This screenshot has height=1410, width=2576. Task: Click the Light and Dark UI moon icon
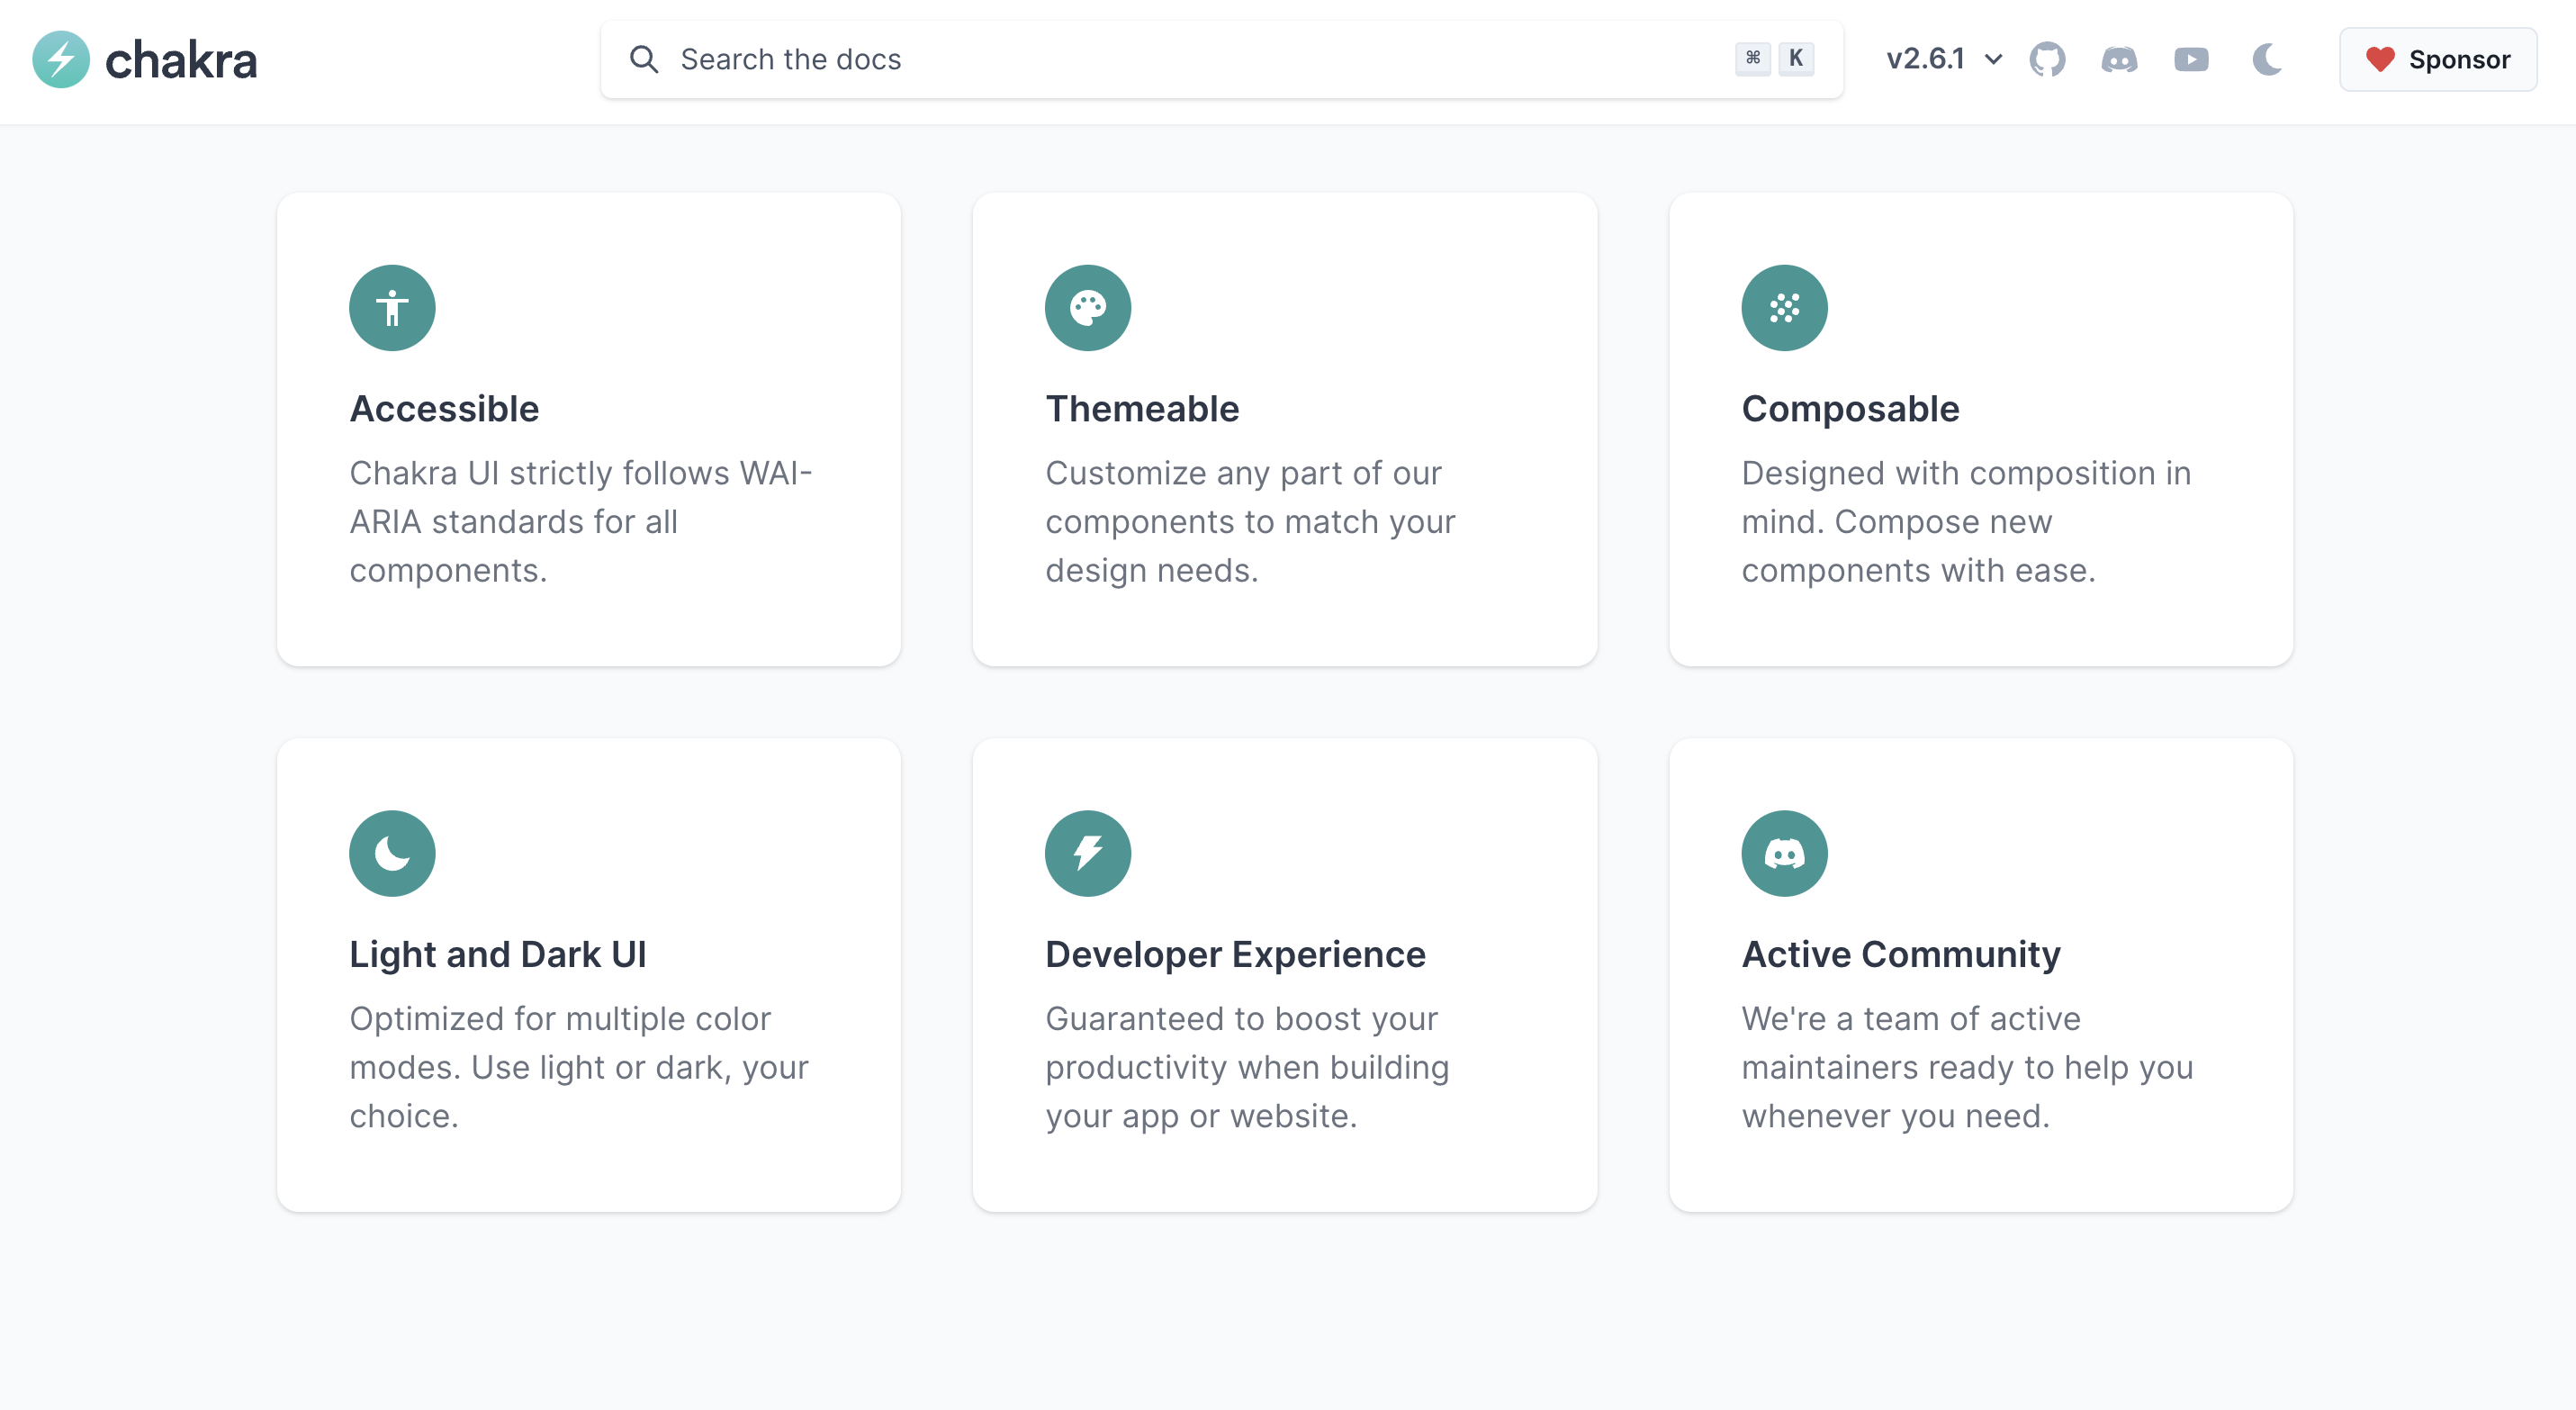(394, 853)
